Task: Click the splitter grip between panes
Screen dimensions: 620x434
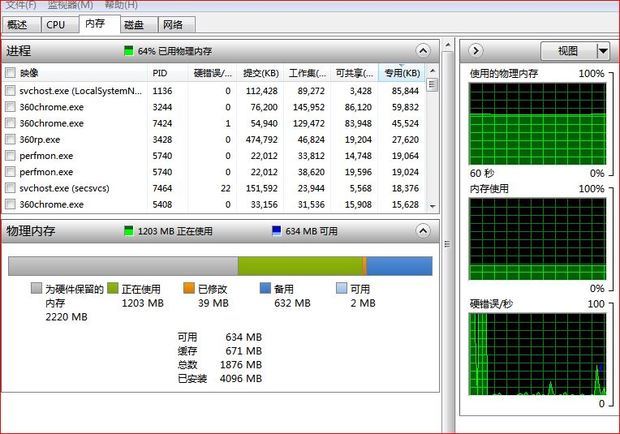Action: (448, 244)
